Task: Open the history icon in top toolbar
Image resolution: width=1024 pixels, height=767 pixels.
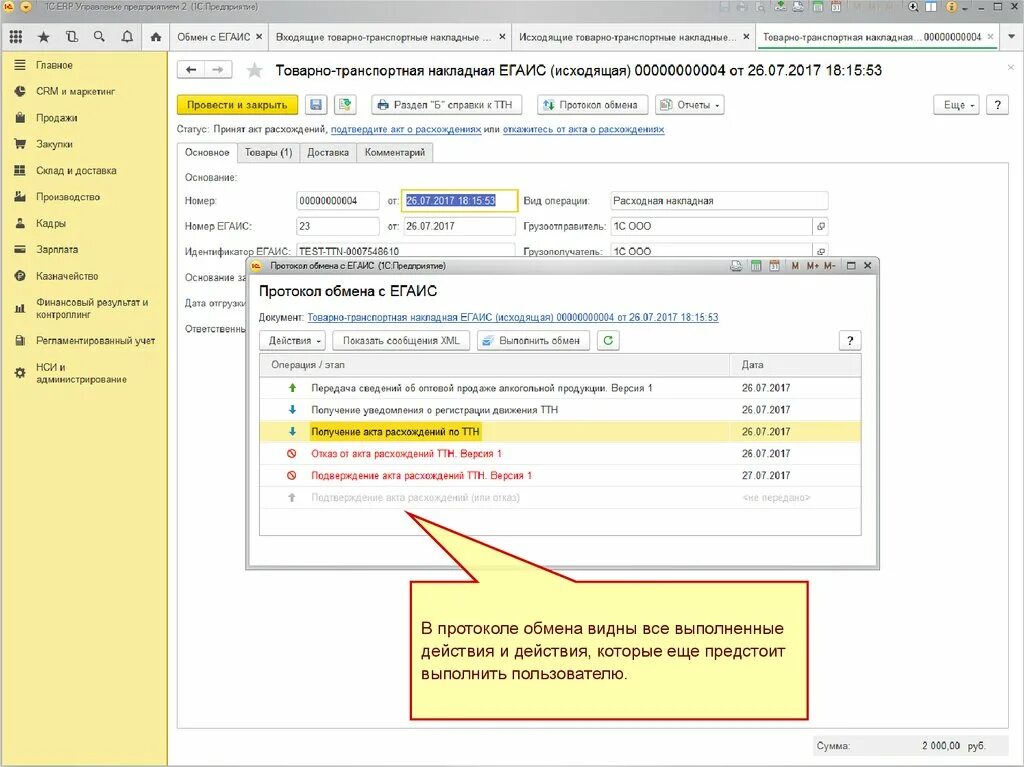Action: click(x=72, y=37)
